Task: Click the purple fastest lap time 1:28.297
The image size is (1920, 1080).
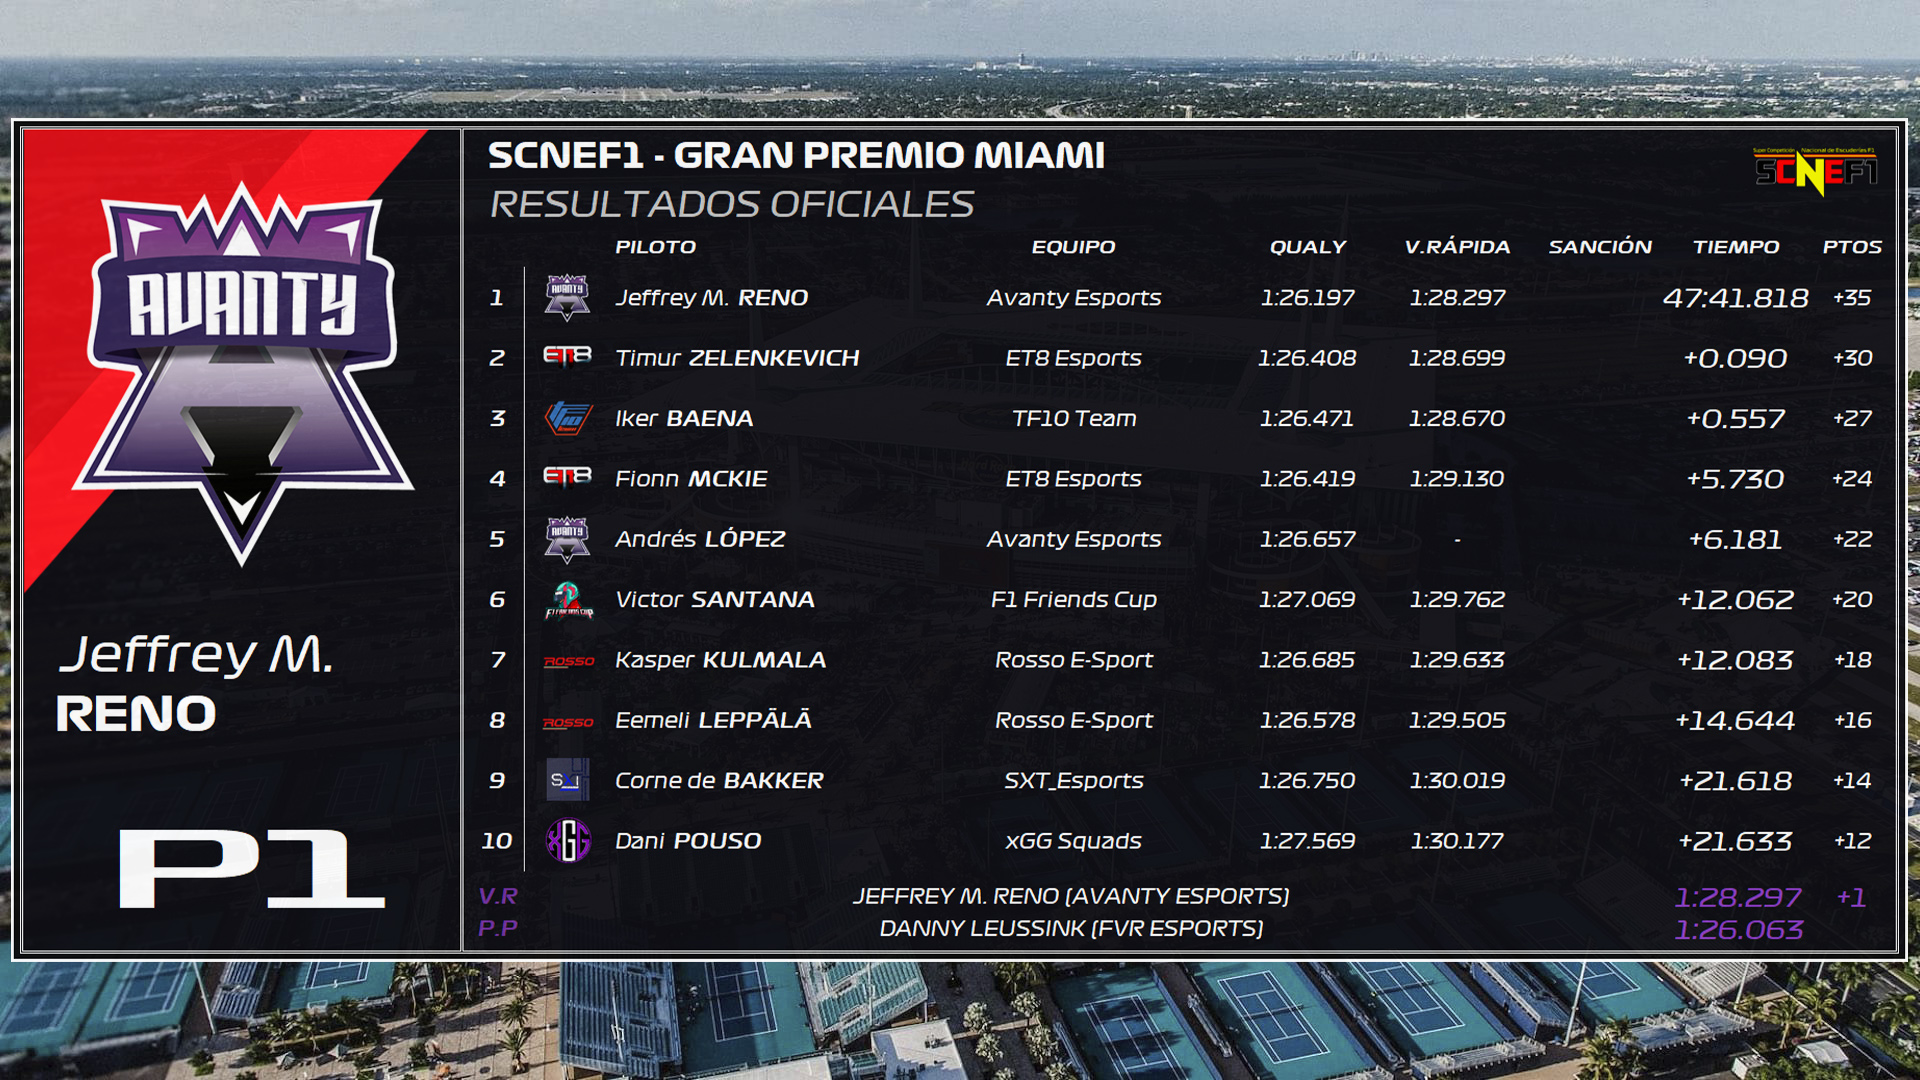Action: click(x=1738, y=897)
